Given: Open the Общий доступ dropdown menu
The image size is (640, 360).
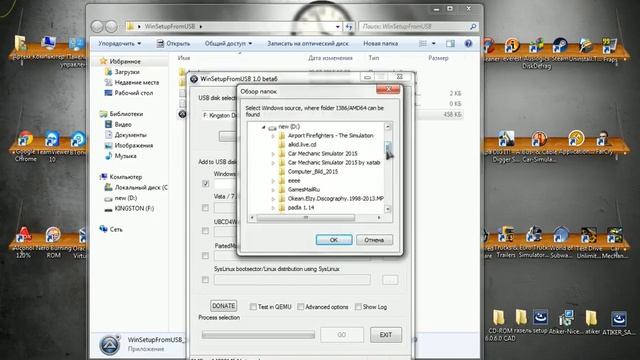Looking at the screenshot, I should [x=229, y=43].
